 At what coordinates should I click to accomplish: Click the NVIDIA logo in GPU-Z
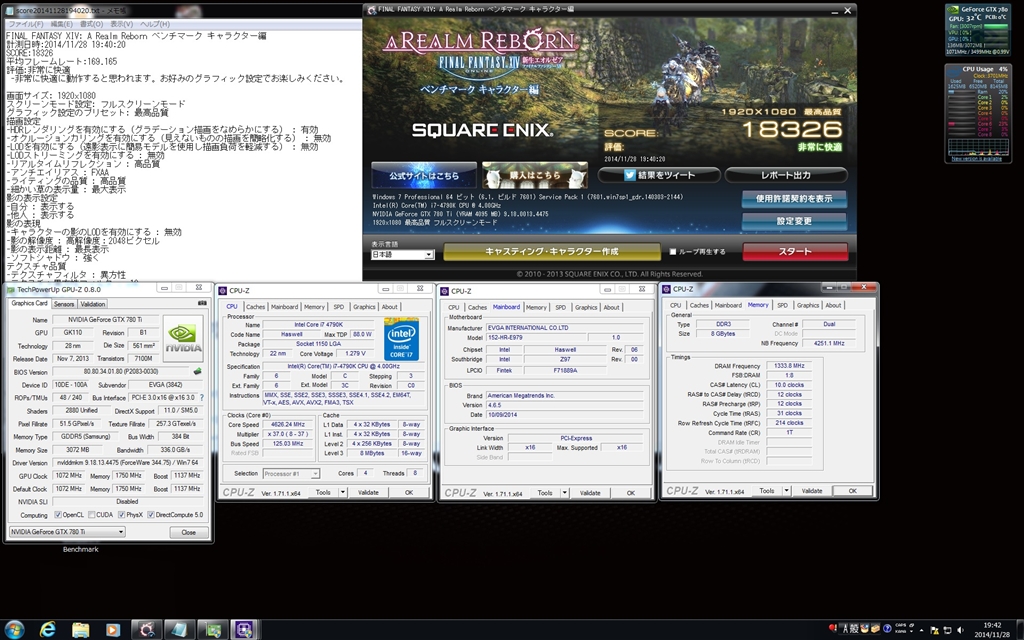pos(183,338)
